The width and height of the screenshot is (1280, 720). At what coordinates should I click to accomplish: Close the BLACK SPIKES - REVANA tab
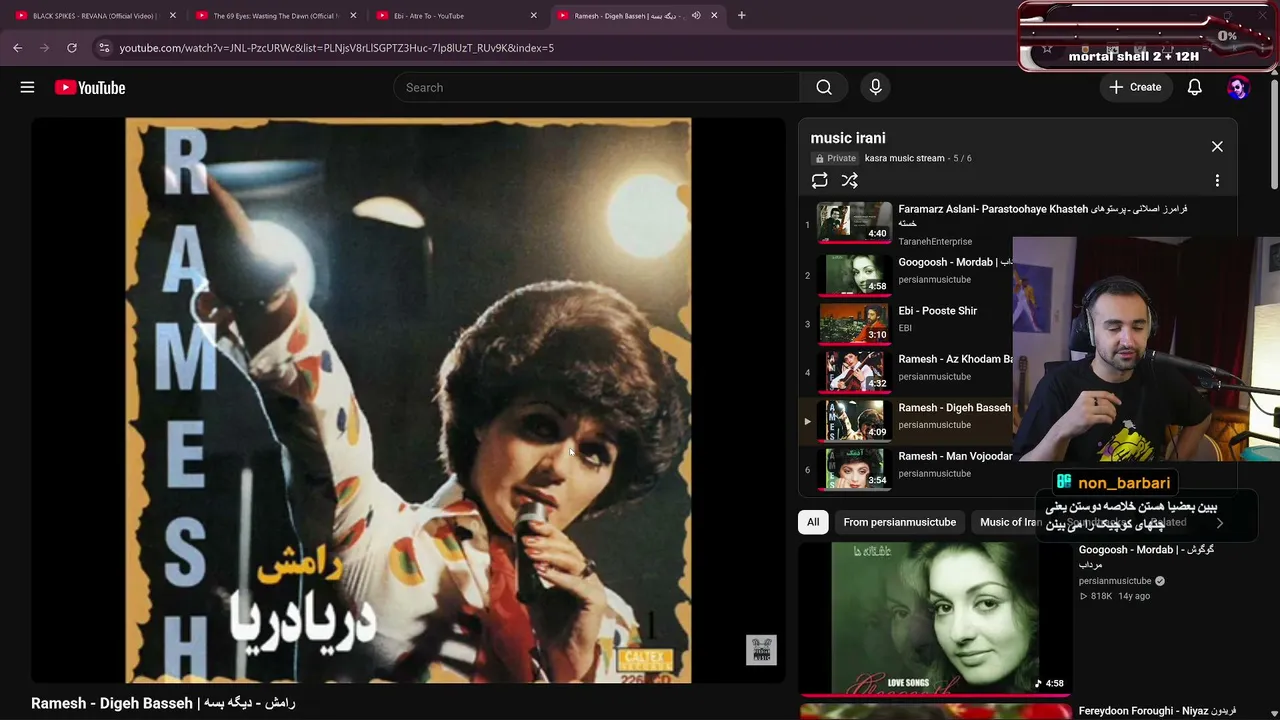[173, 15]
